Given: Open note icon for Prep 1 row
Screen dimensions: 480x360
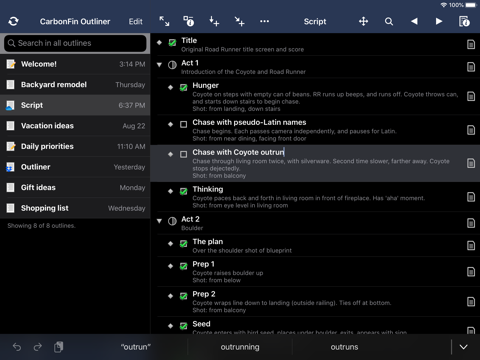Looking at the screenshot, I should [x=471, y=272].
